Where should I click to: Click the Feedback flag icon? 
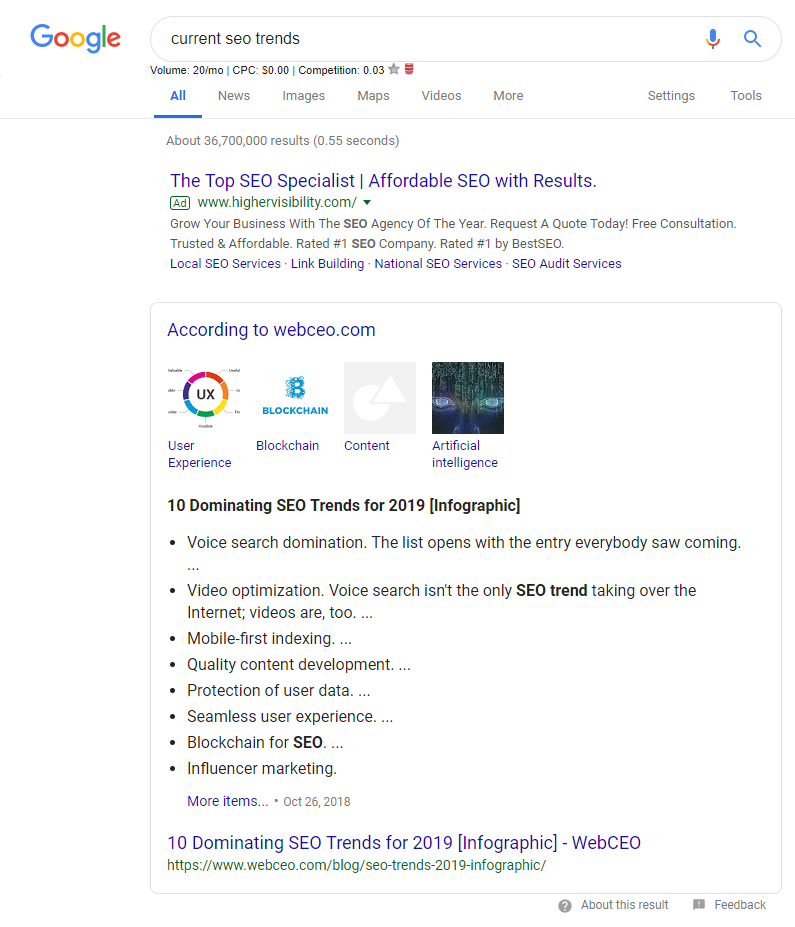[x=699, y=905]
